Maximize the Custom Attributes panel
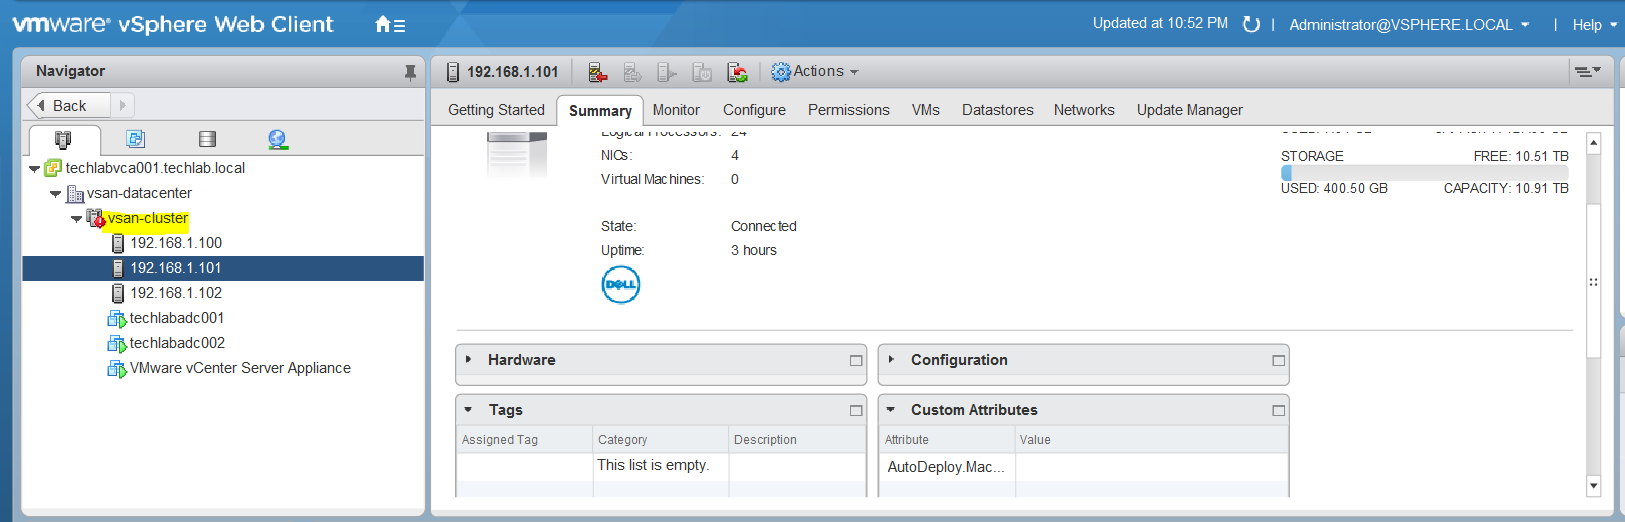The height and width of the screenshot is (522, 1625). tap(1278, 411)
